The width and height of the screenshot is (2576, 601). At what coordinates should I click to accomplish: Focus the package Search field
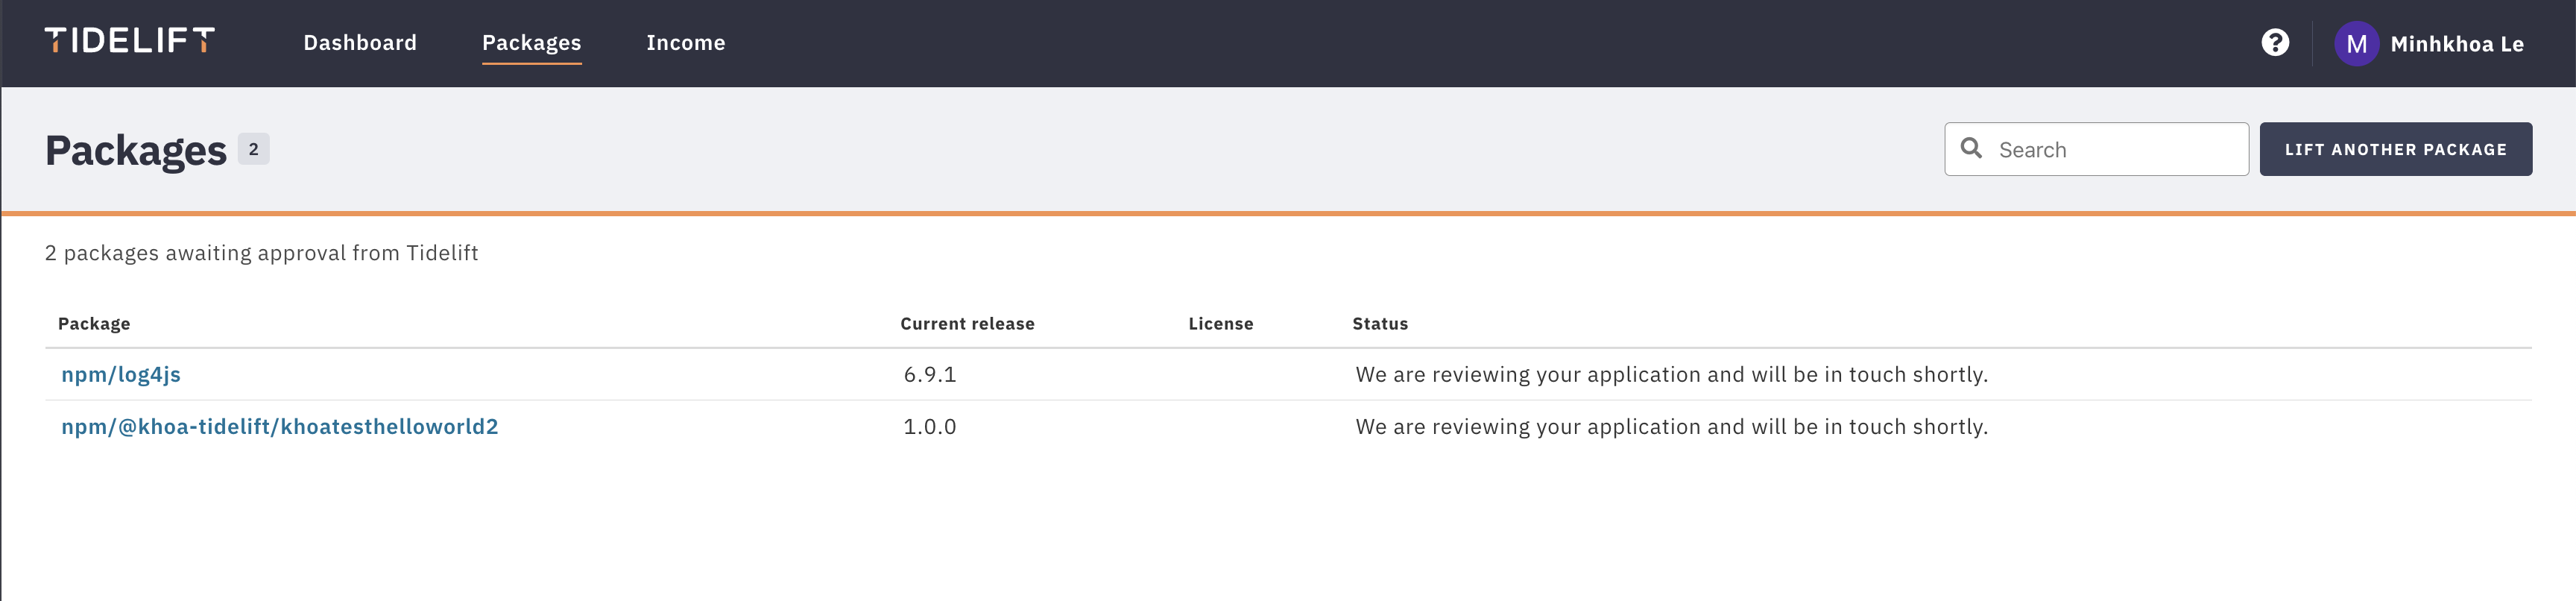tap(2097, 149)
